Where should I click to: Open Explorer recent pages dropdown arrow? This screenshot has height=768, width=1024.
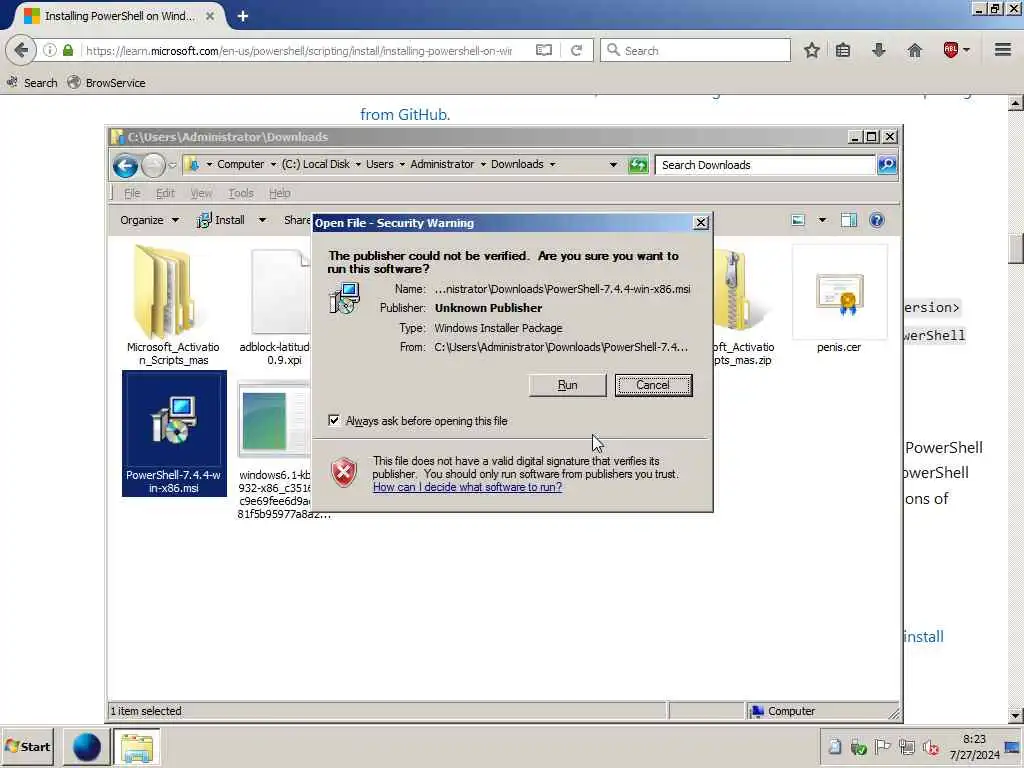coord(172,165)
